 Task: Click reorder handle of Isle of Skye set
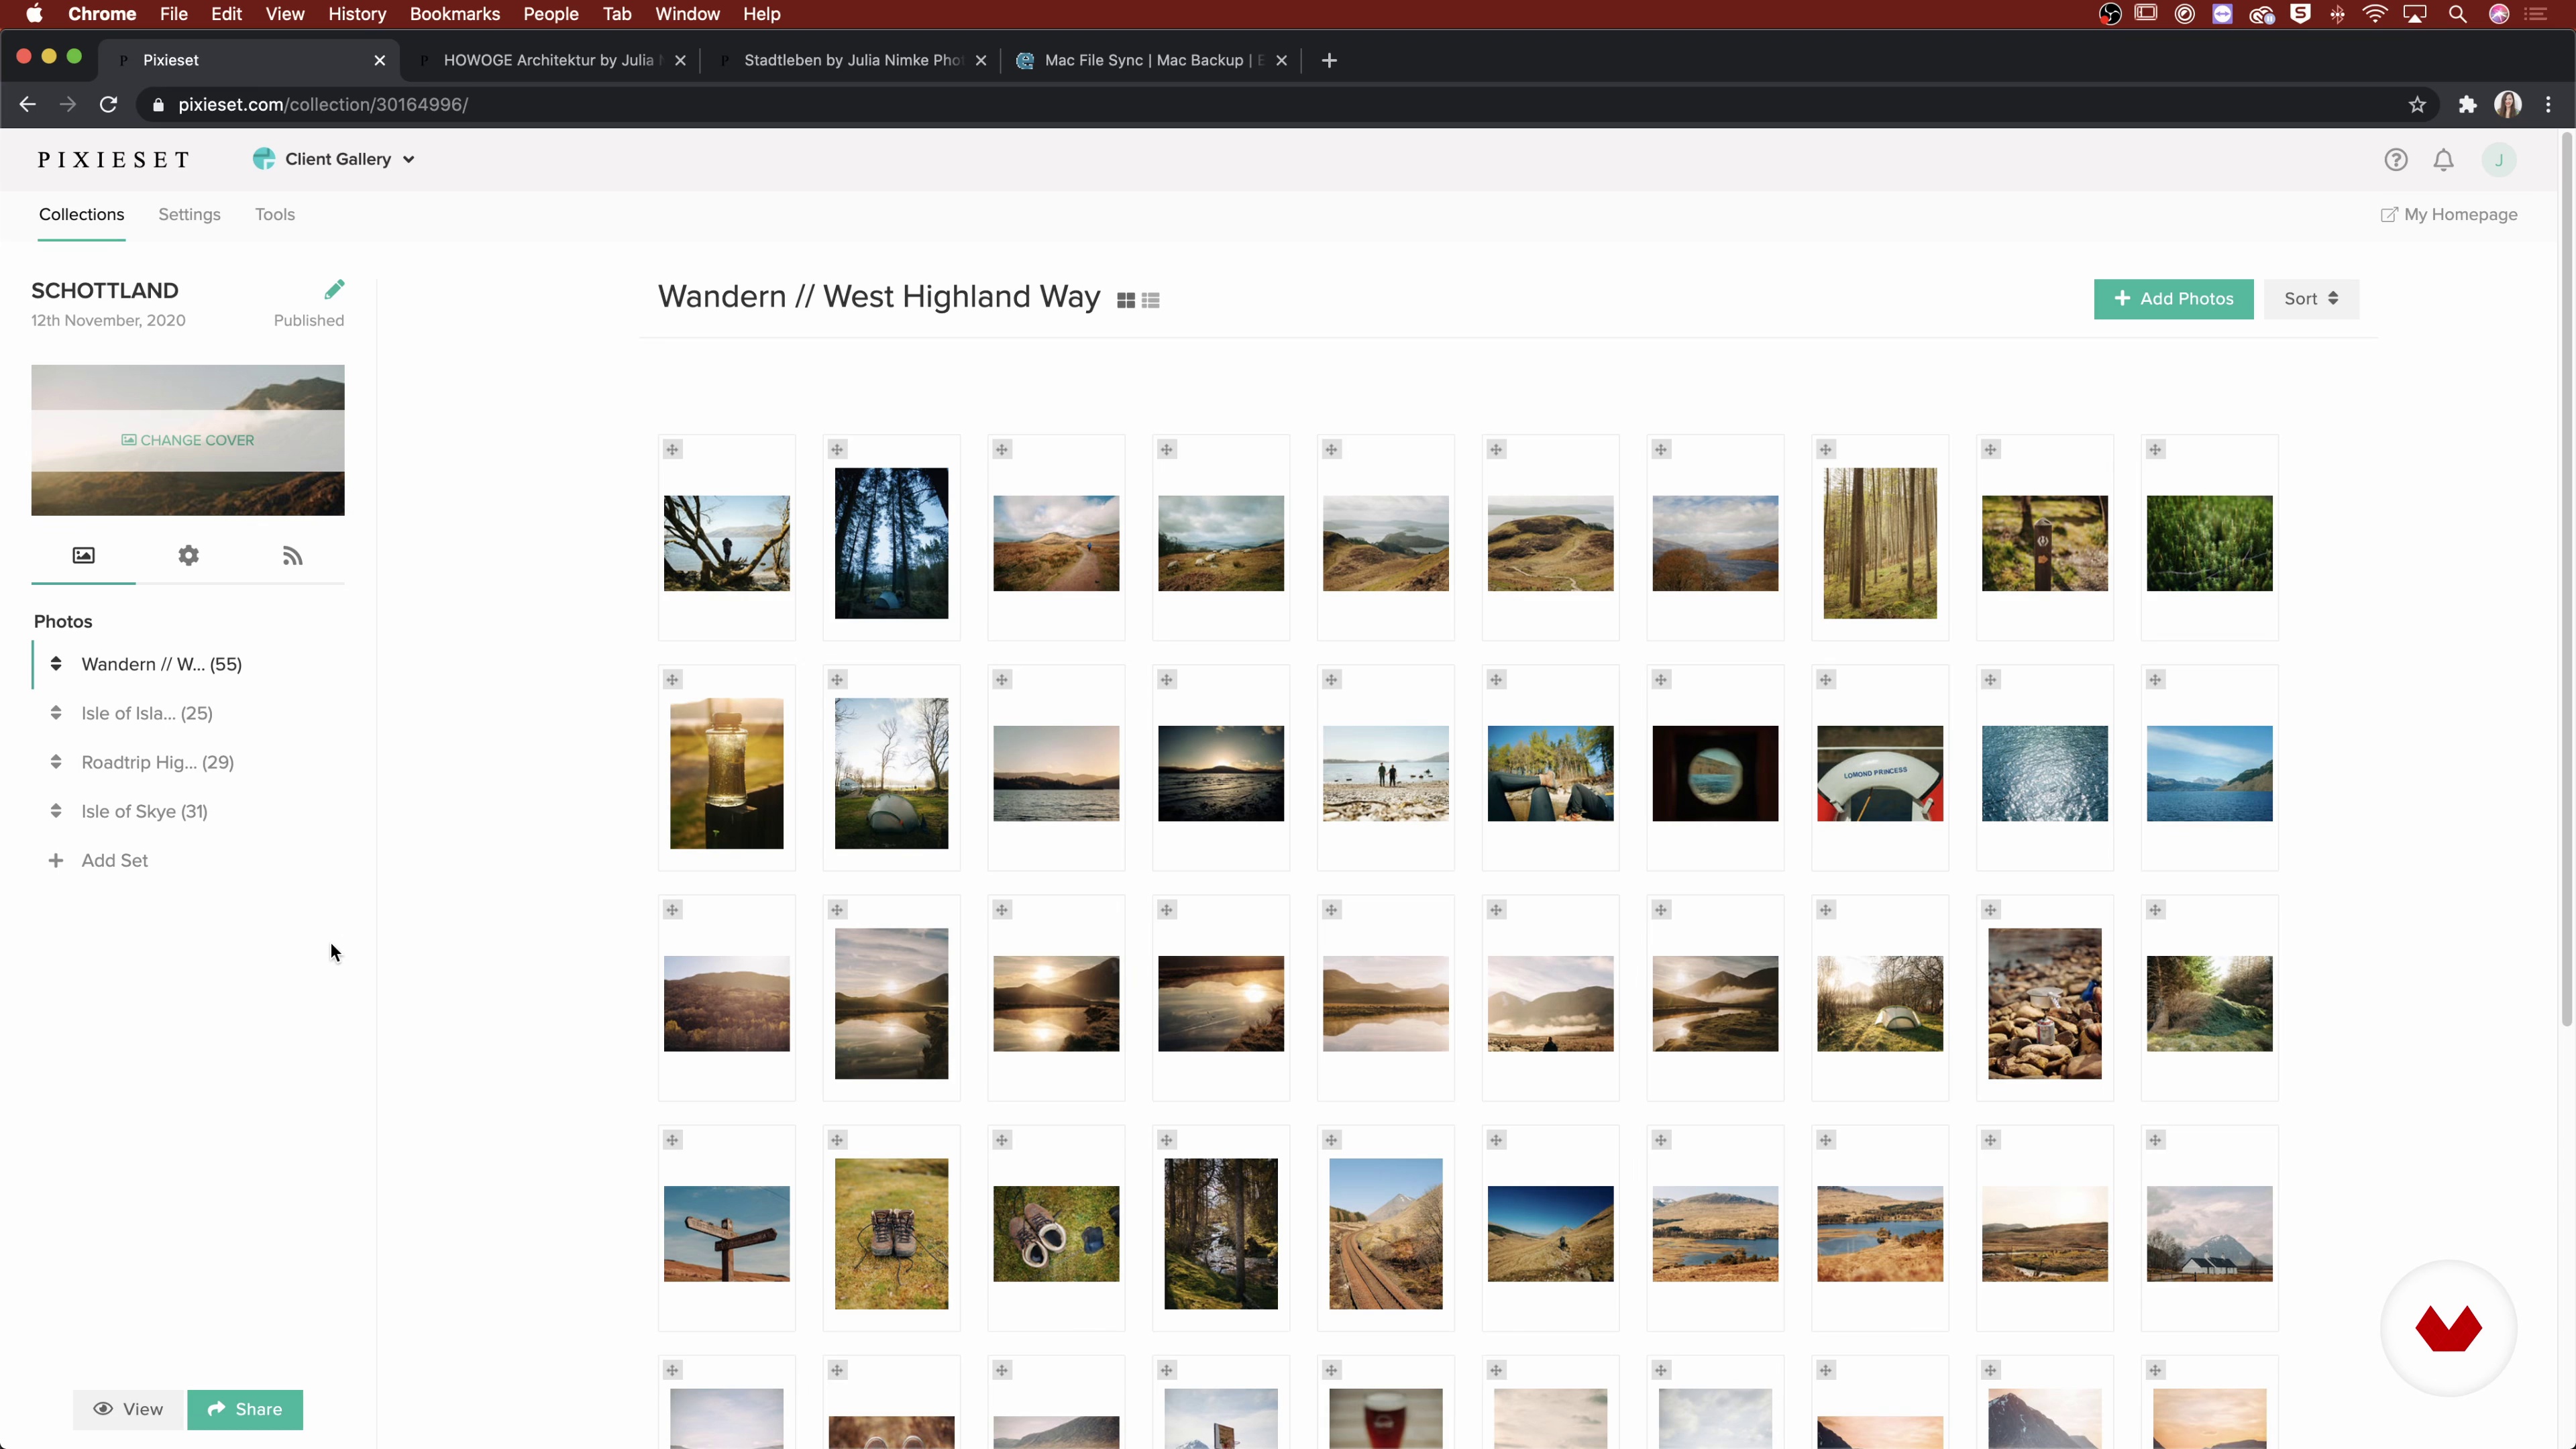[x=56, y=811]
